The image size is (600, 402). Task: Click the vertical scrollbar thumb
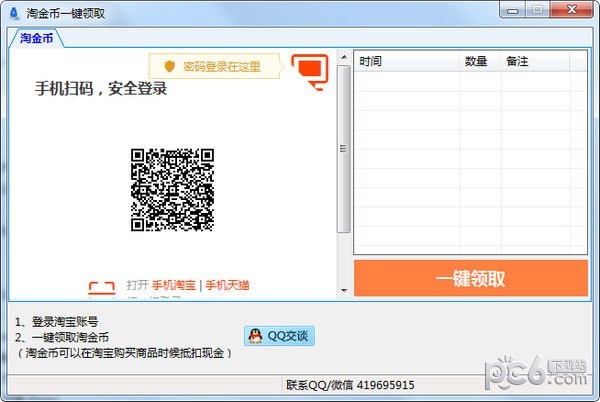344,149
